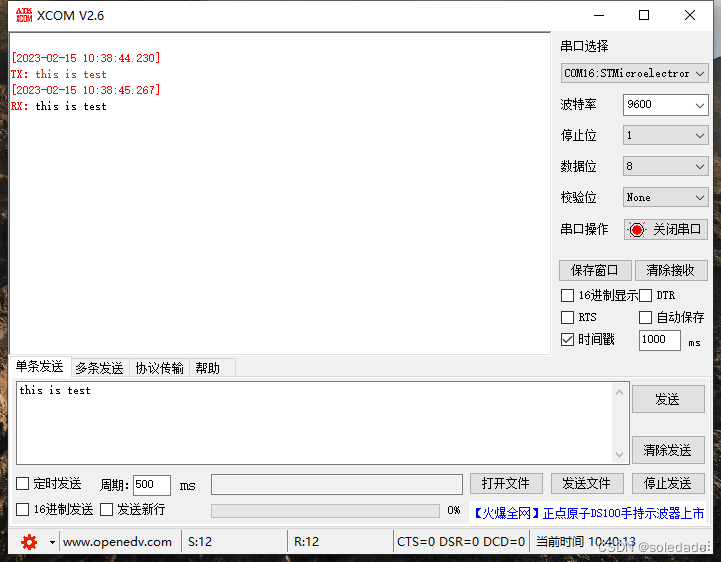Open the data bits (数据位) dropdown

[x=665, y=166]
